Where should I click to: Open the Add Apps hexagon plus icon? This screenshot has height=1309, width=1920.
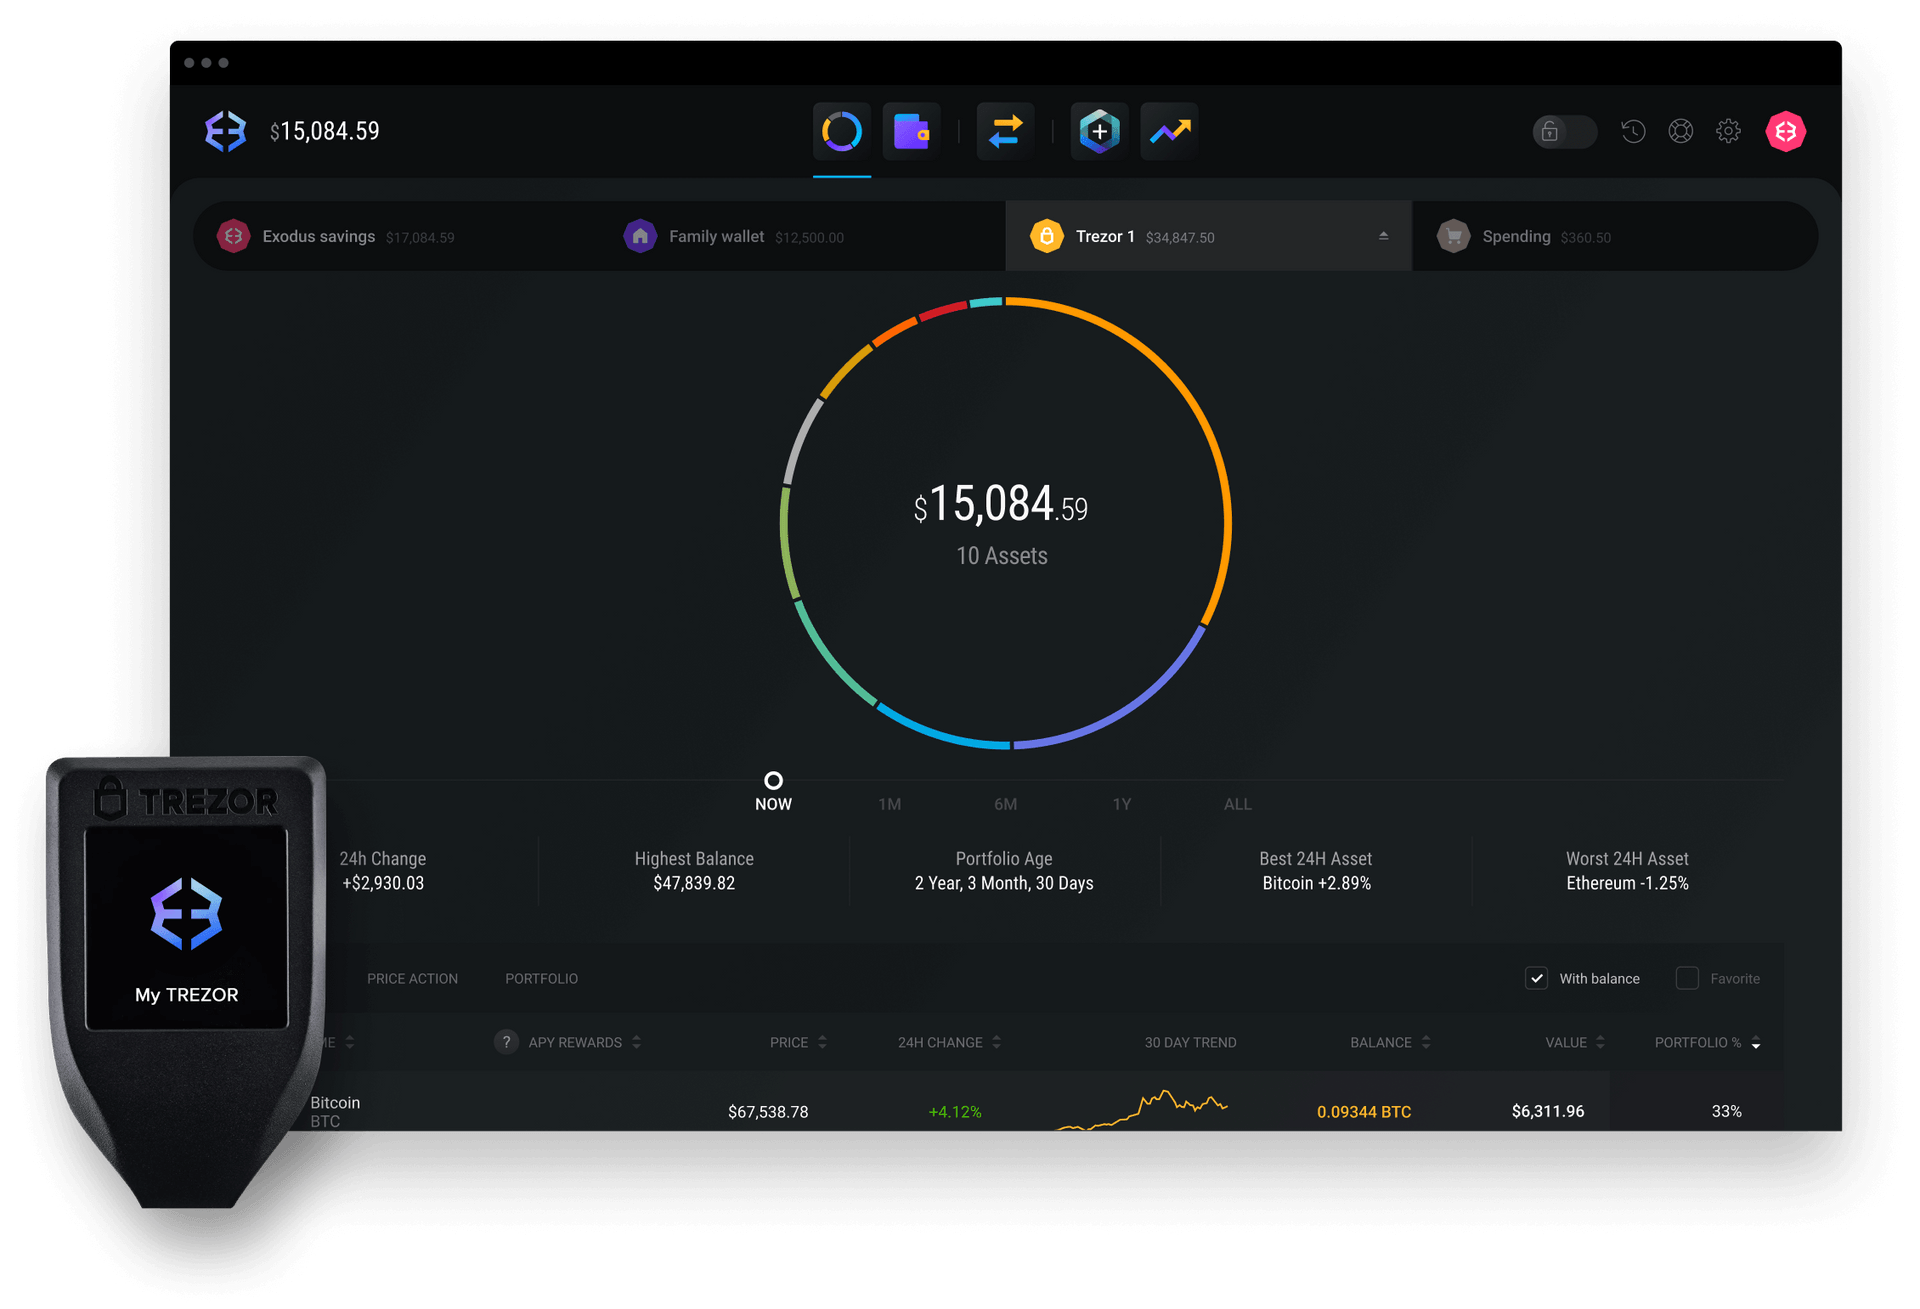pyautogui.click(x=1099, y=132)
